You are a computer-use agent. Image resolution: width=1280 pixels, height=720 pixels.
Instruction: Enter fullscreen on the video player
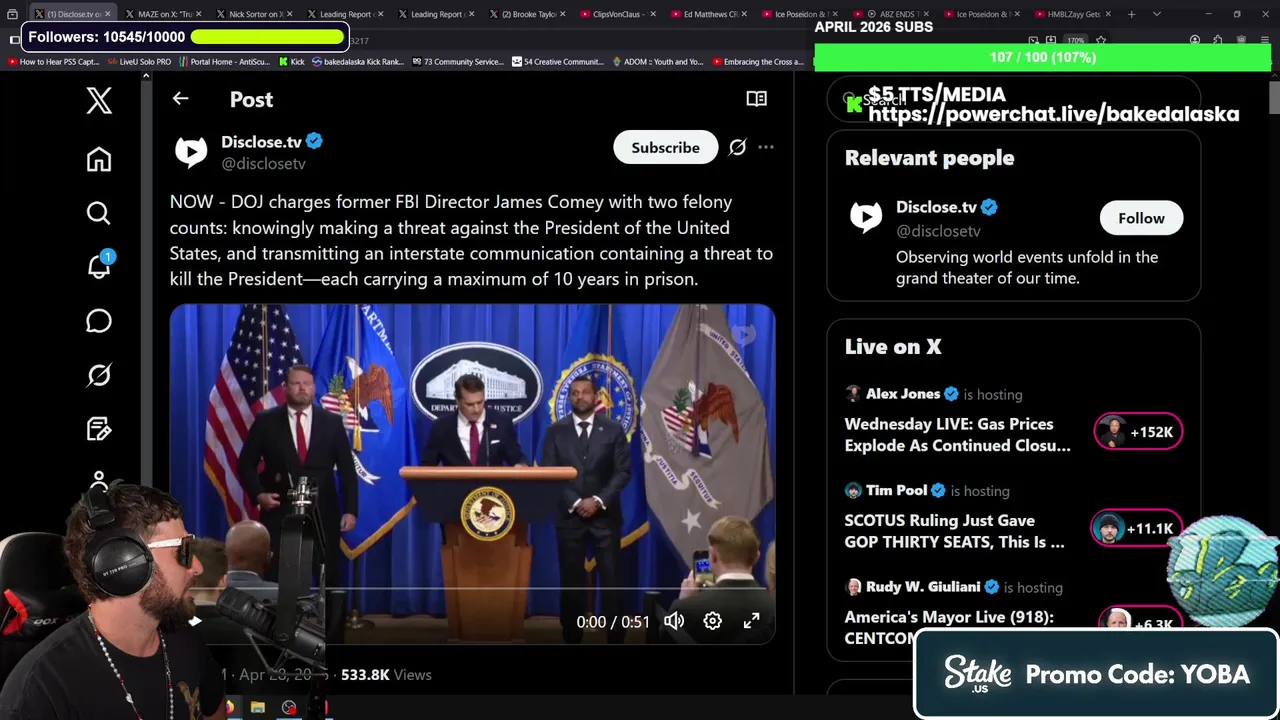751,621
